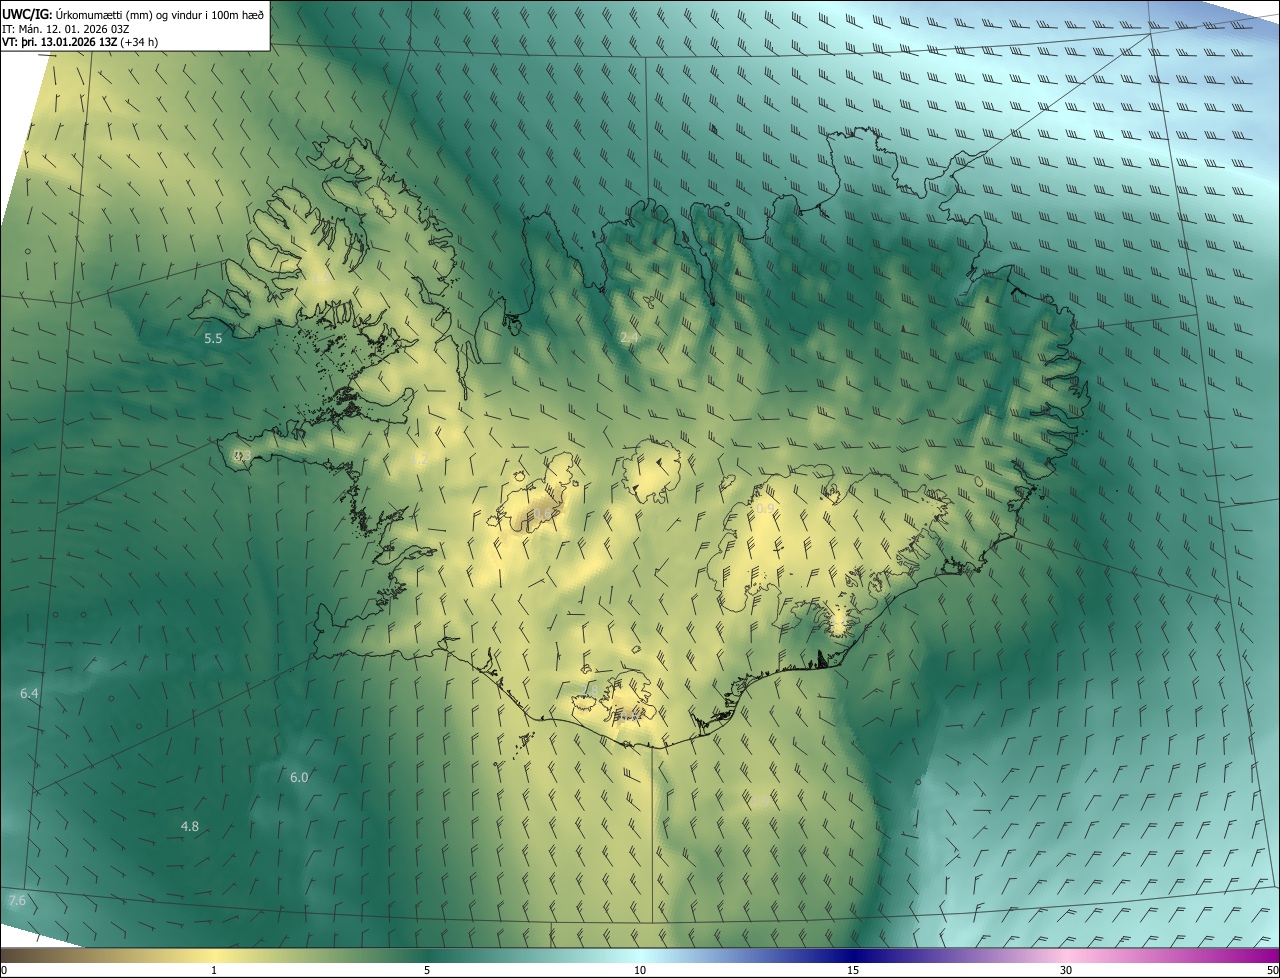Image resolution: width=1280 pixels, height=978 pixels.
Task: Click the '0.6' value on the central glacier
Action: [542, 514]
